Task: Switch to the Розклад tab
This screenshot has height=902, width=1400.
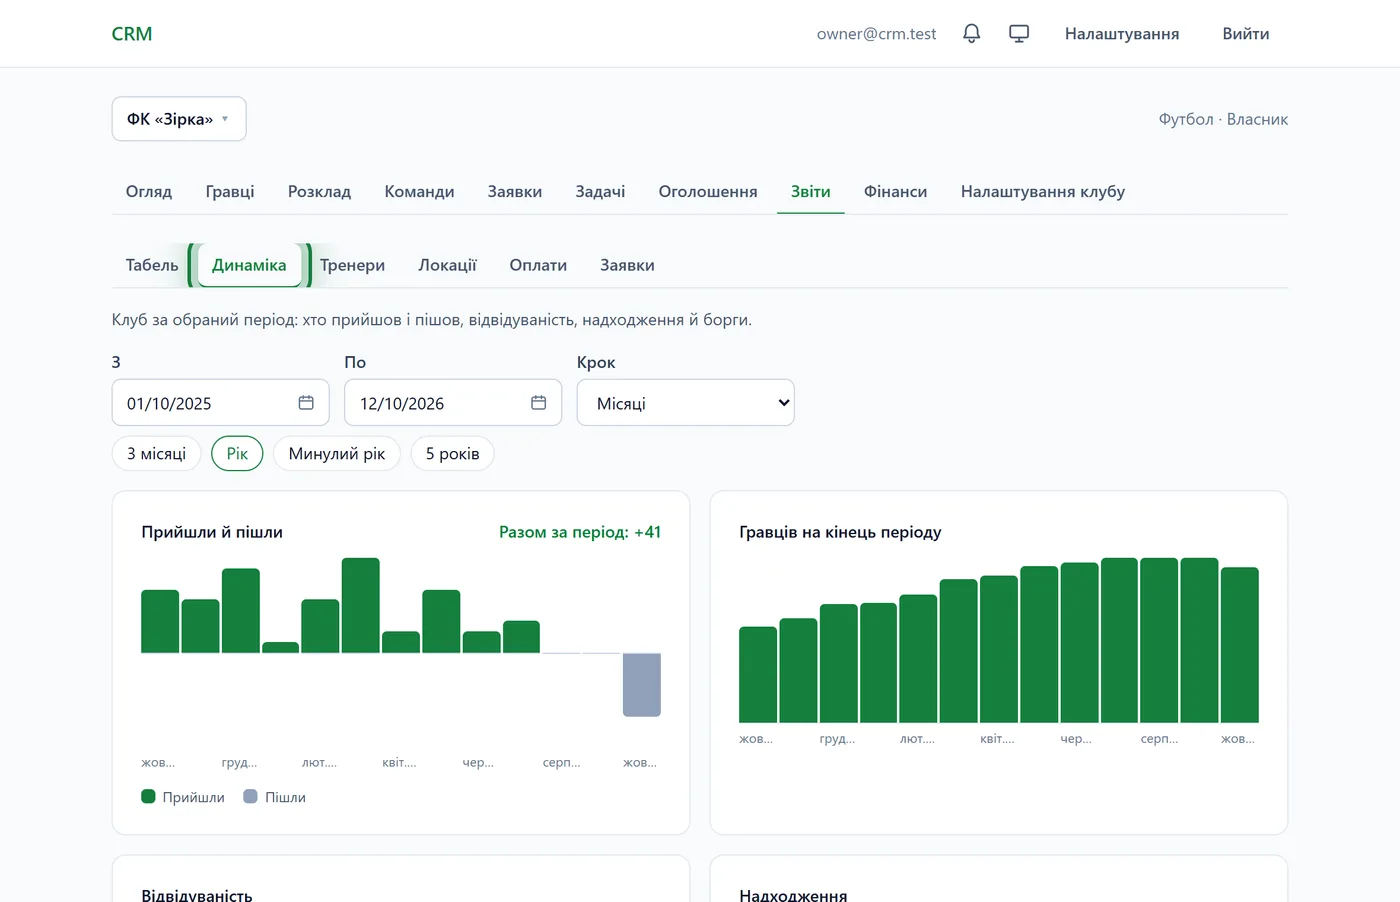Action: click(x=319, y=191)
